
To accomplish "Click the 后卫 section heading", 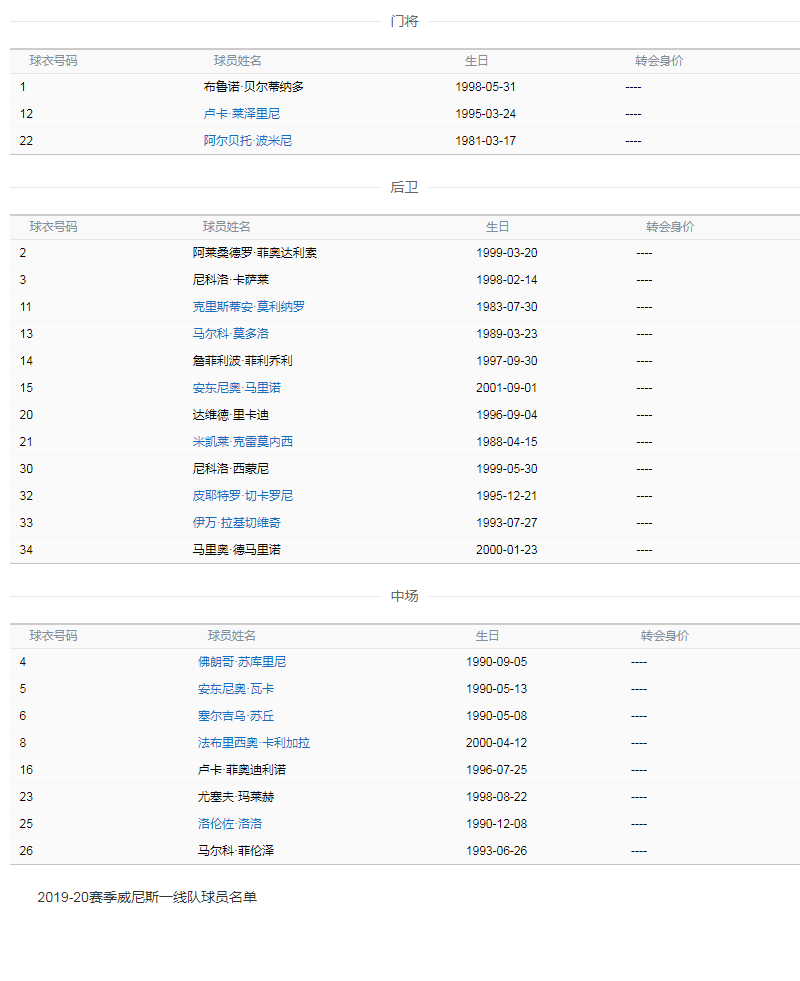I will pyautogui.click(x=404, y=187).
